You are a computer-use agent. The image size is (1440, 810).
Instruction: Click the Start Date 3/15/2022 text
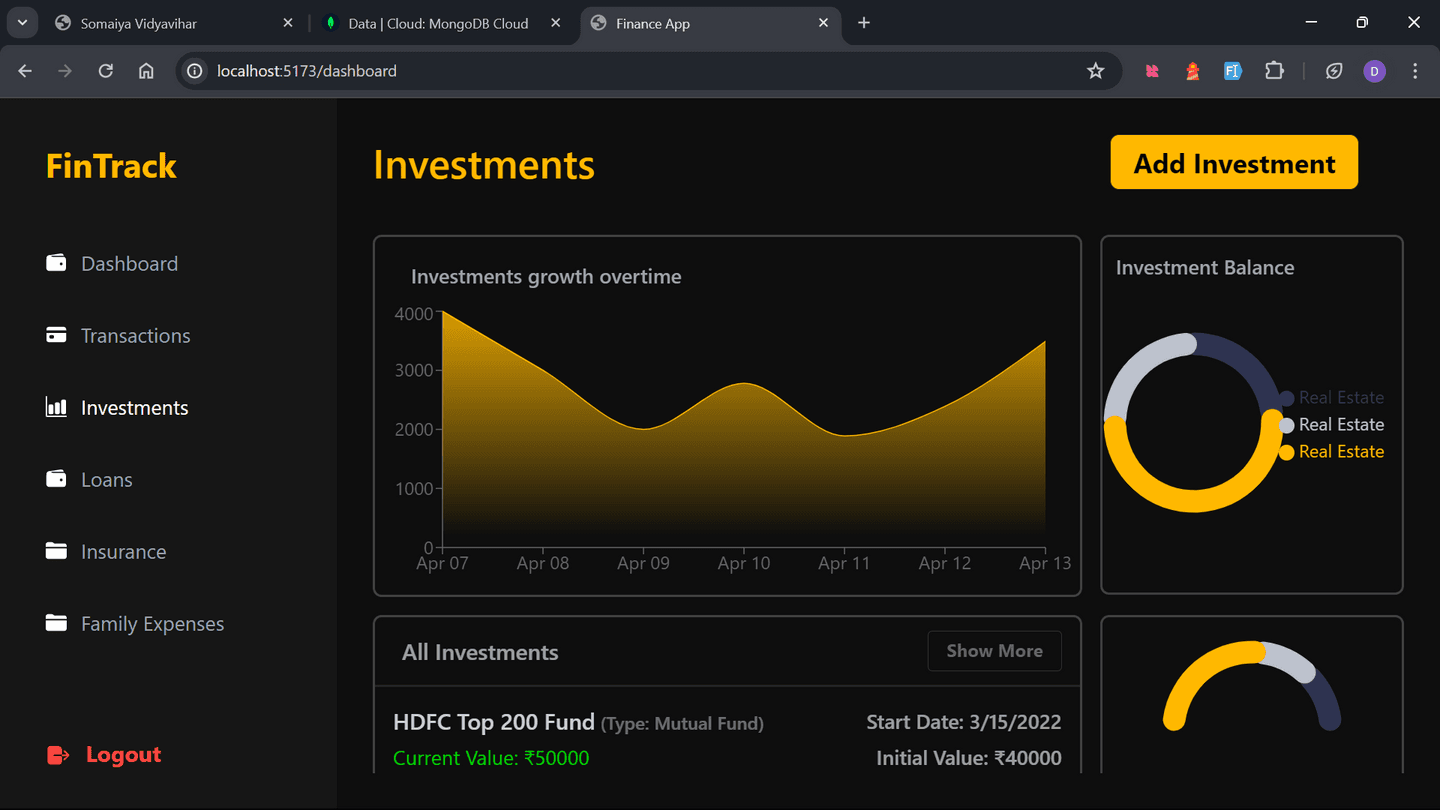964,722
